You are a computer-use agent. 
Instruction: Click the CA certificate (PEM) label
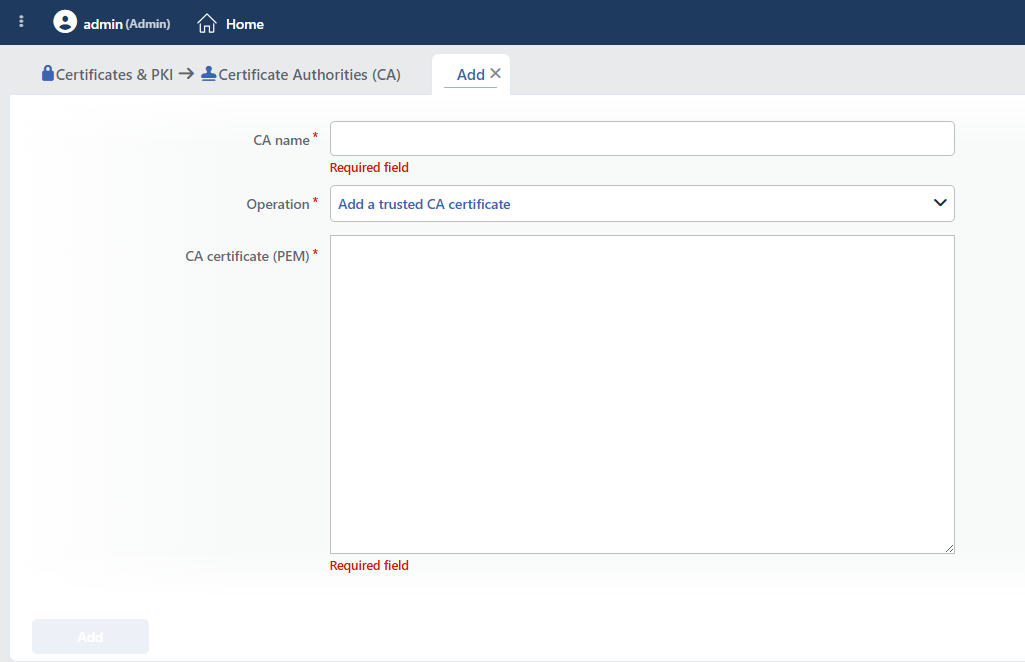click(247, 256)
